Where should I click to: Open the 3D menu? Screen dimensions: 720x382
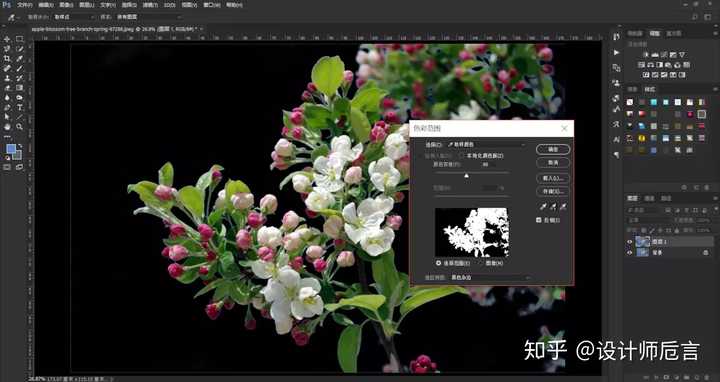pyautogui.click(x=169, y=5)
